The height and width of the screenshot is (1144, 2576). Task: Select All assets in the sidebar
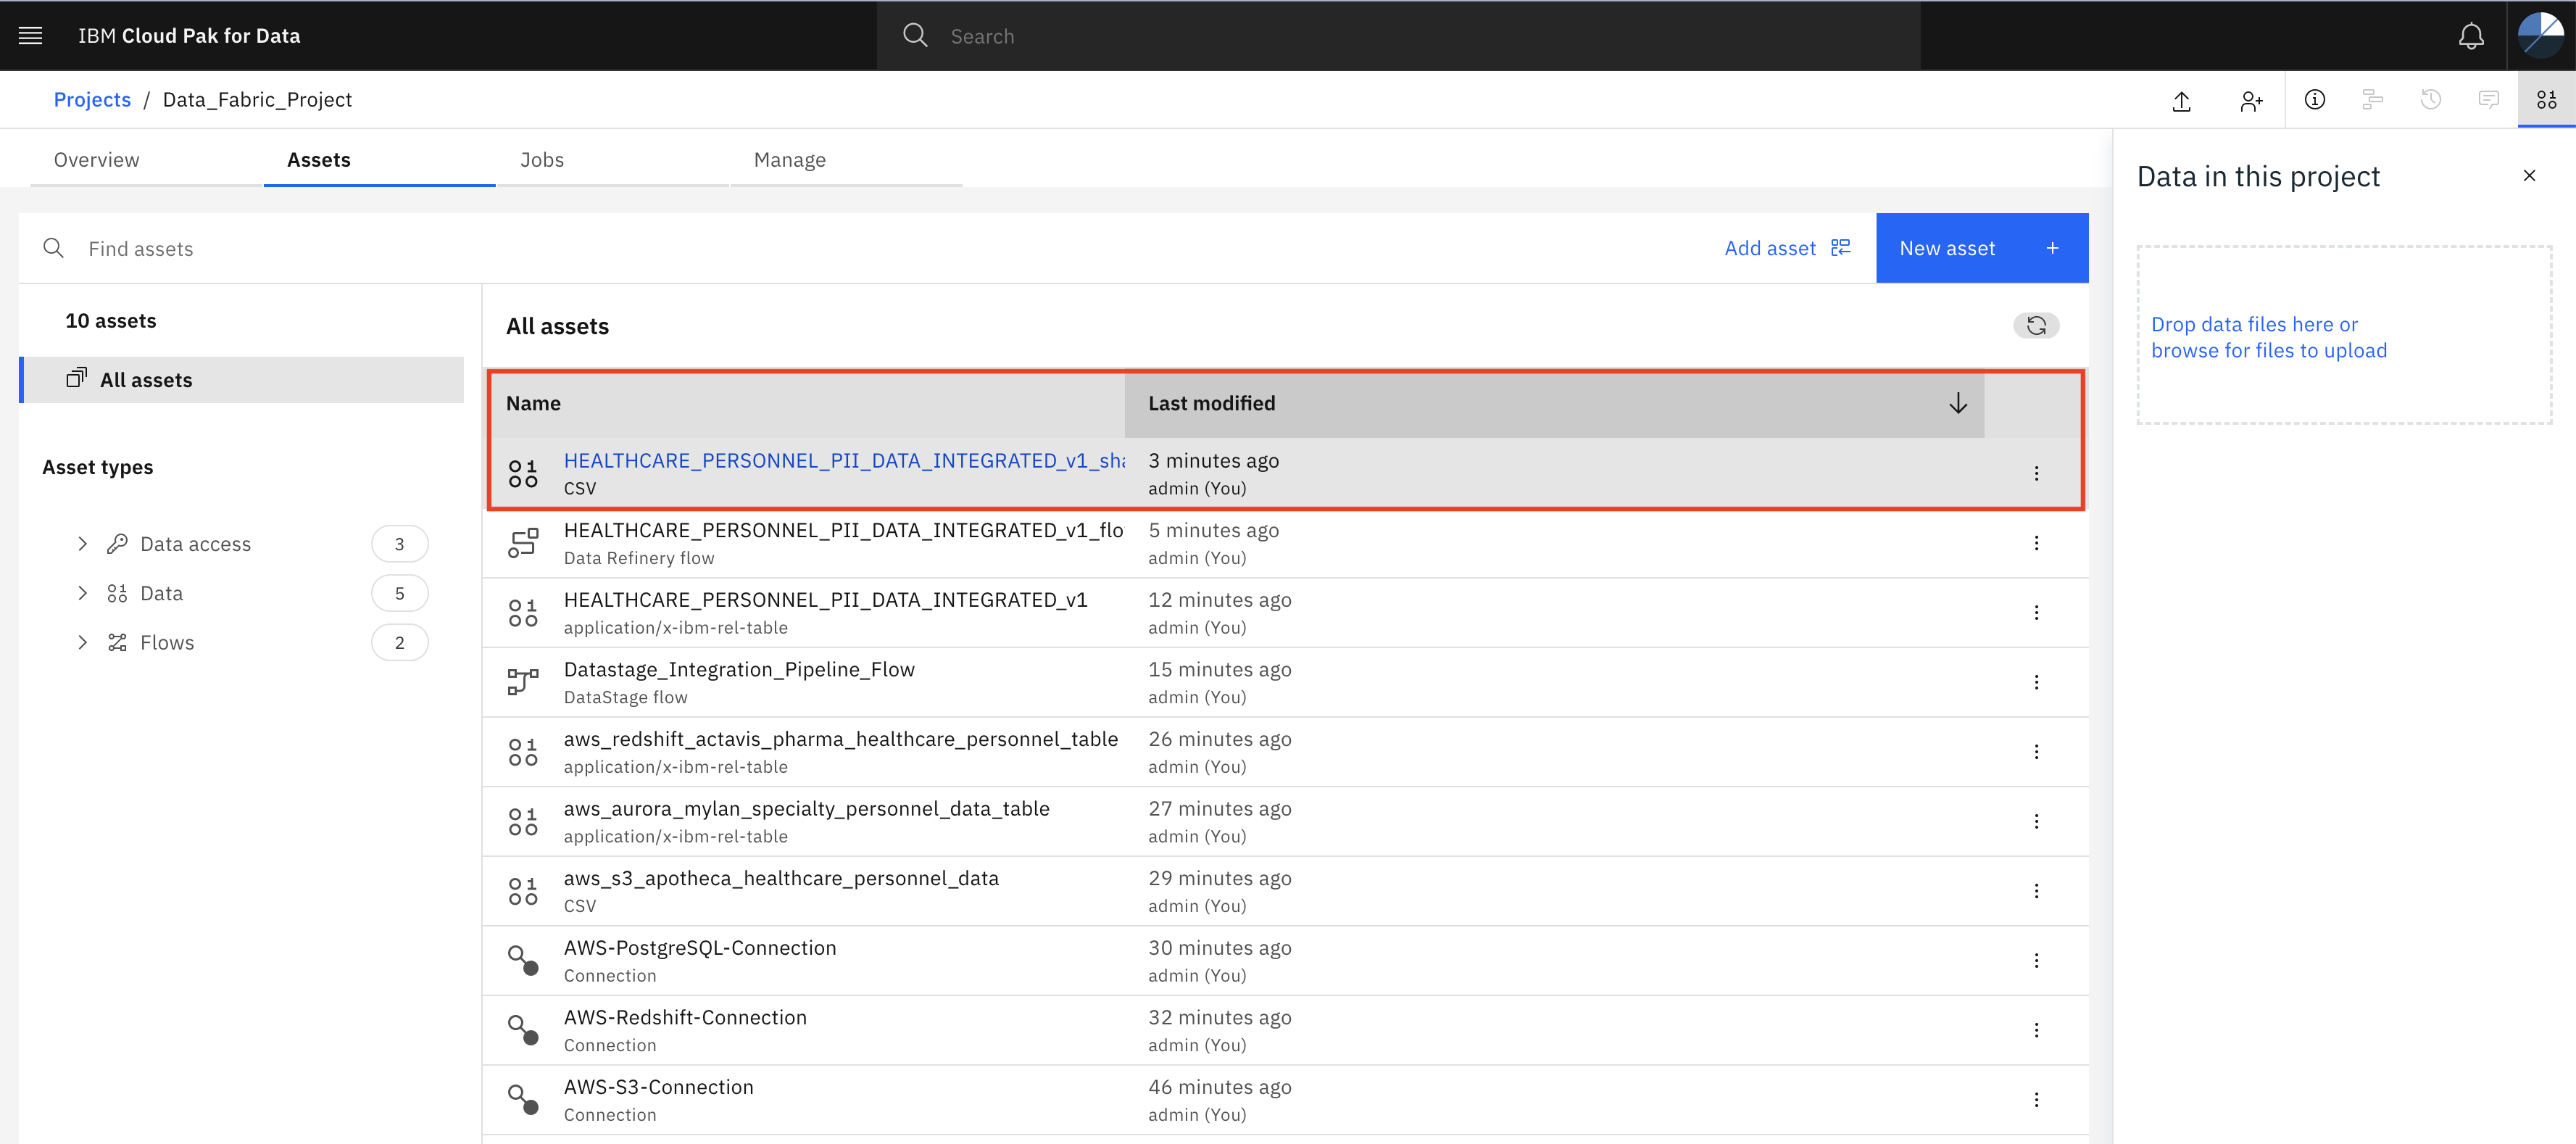(242, 380)
